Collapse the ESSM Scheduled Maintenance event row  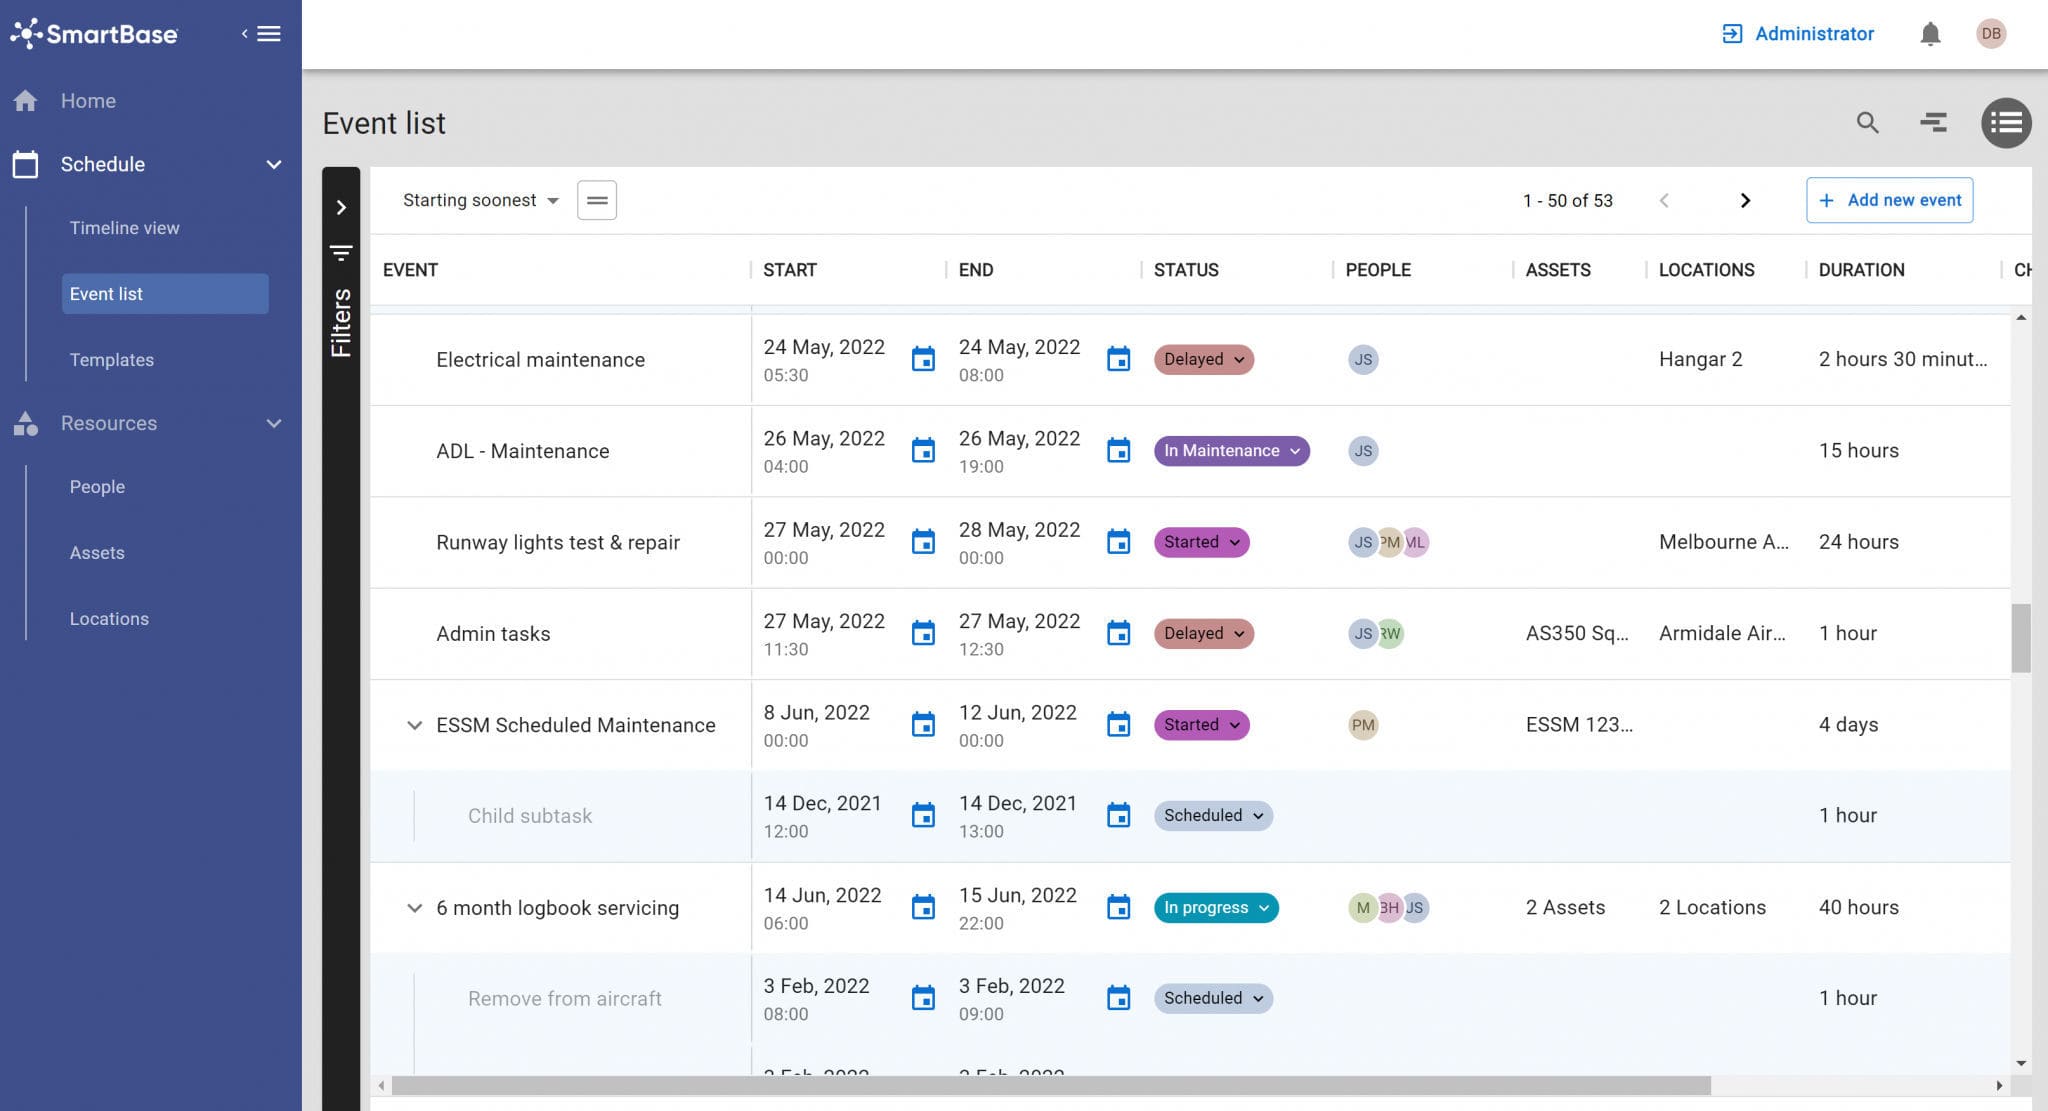pyautogui.click(x=414, y=725)
